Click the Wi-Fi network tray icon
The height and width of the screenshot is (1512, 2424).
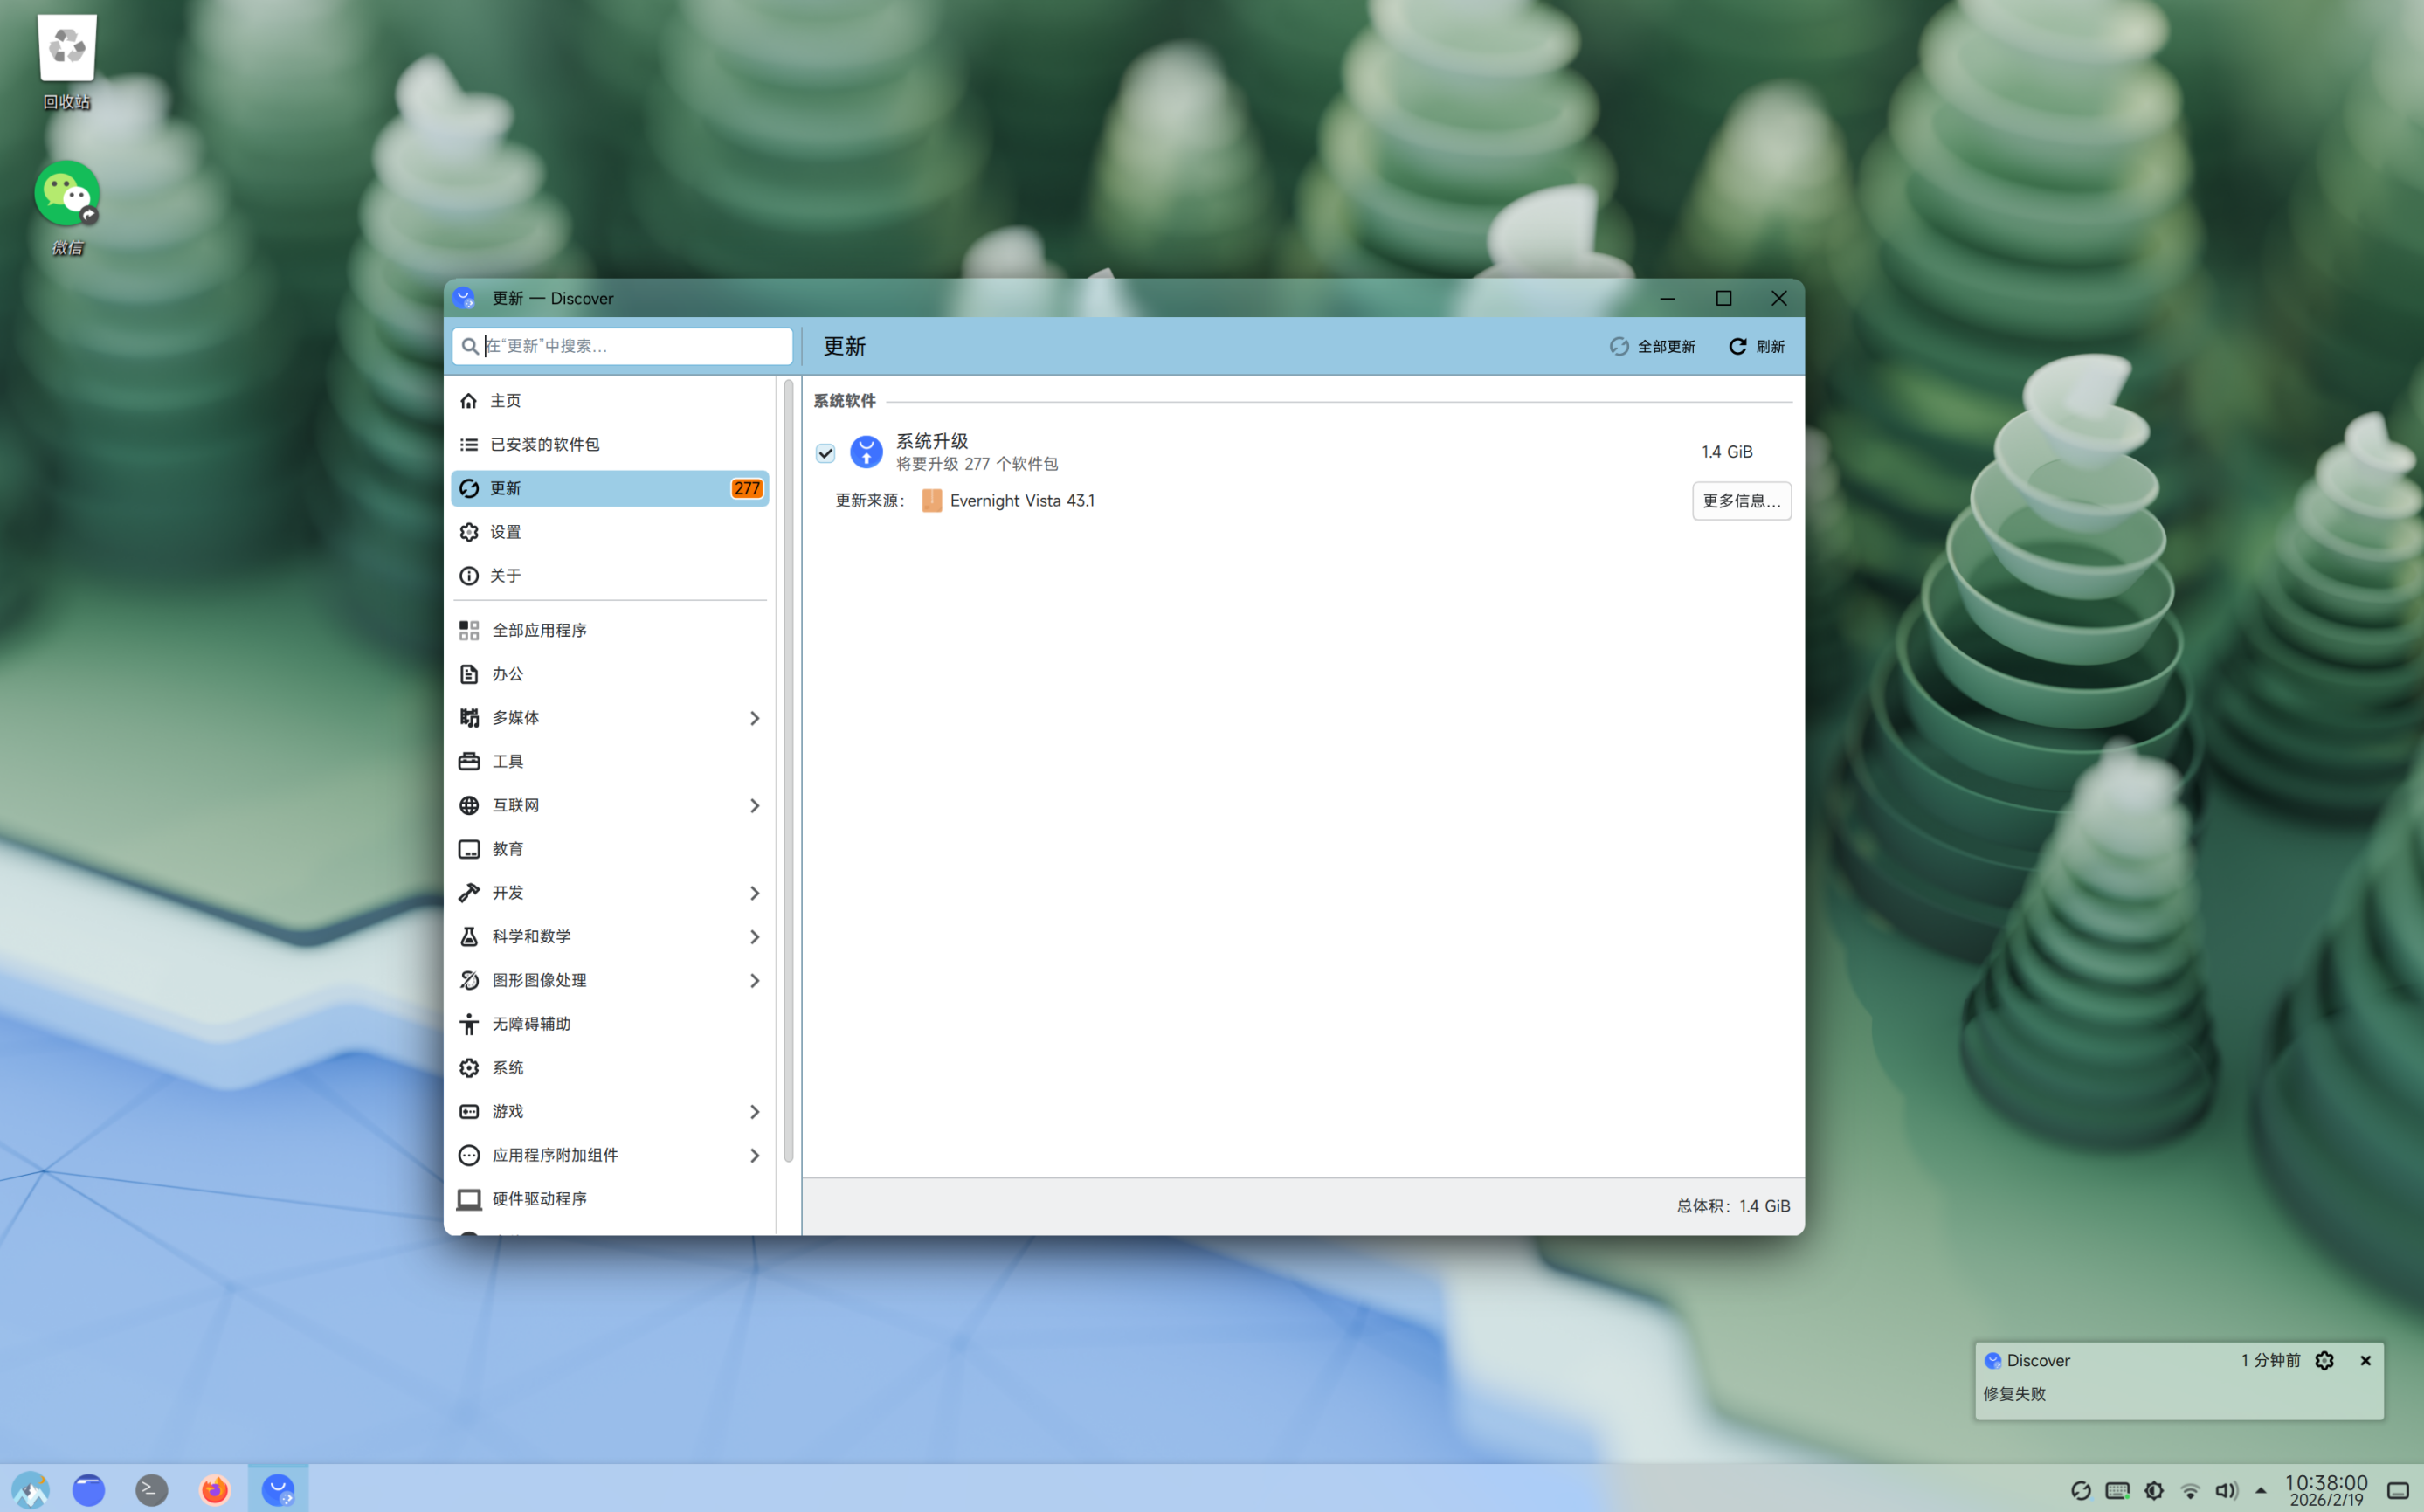click(2190, 1490)
